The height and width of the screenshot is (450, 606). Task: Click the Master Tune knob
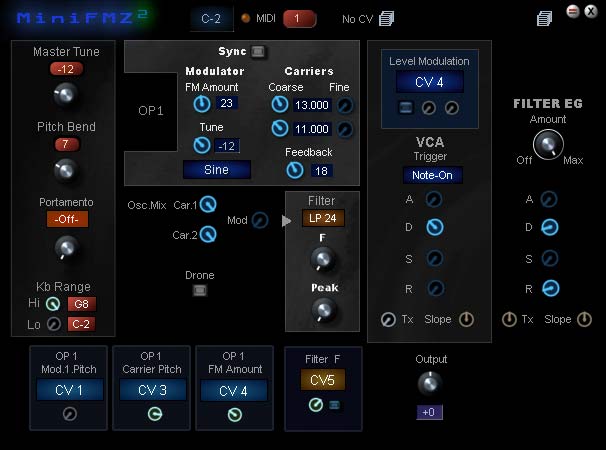[x=66, y=94]
